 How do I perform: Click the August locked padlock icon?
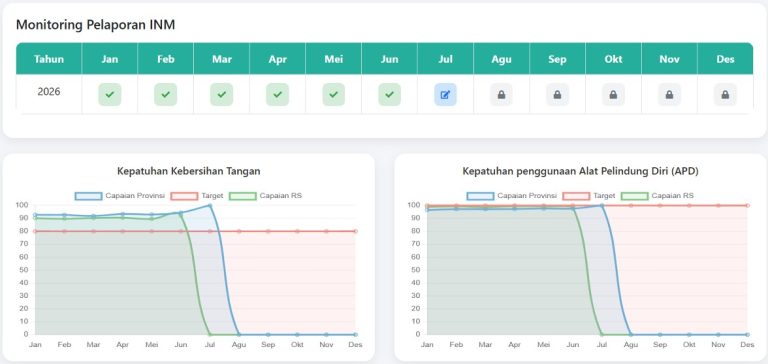point(502,95)
